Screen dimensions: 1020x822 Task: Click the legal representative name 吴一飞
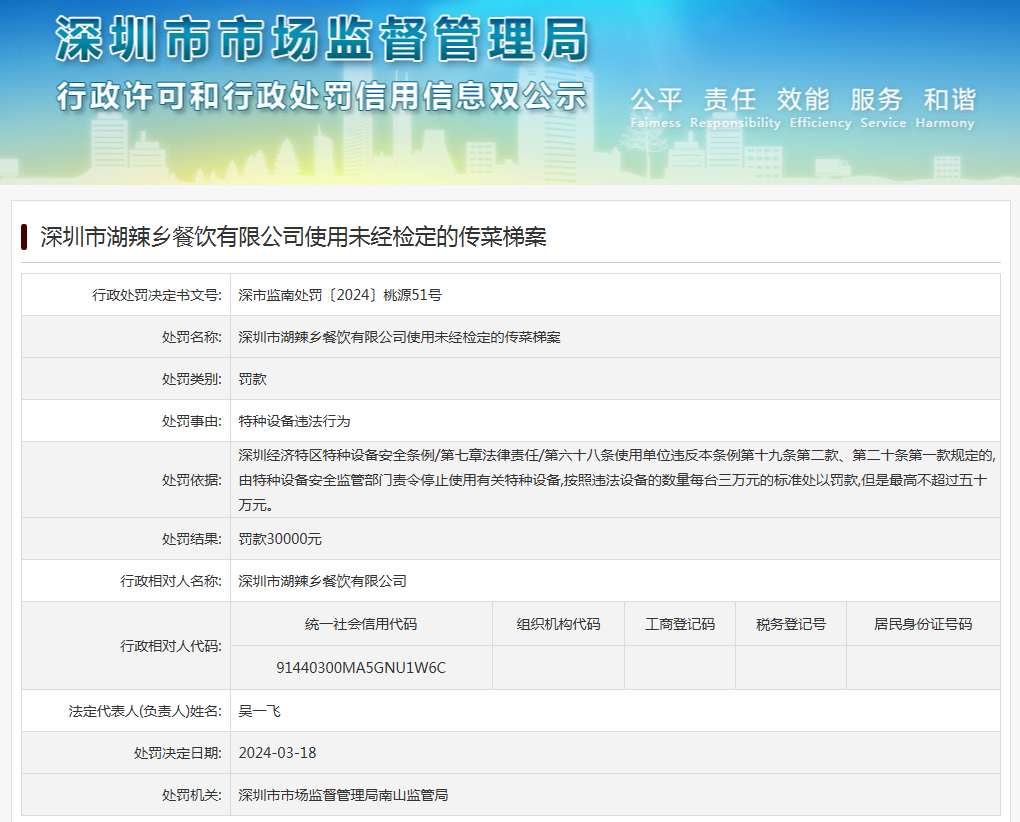[x=259, y=711]
